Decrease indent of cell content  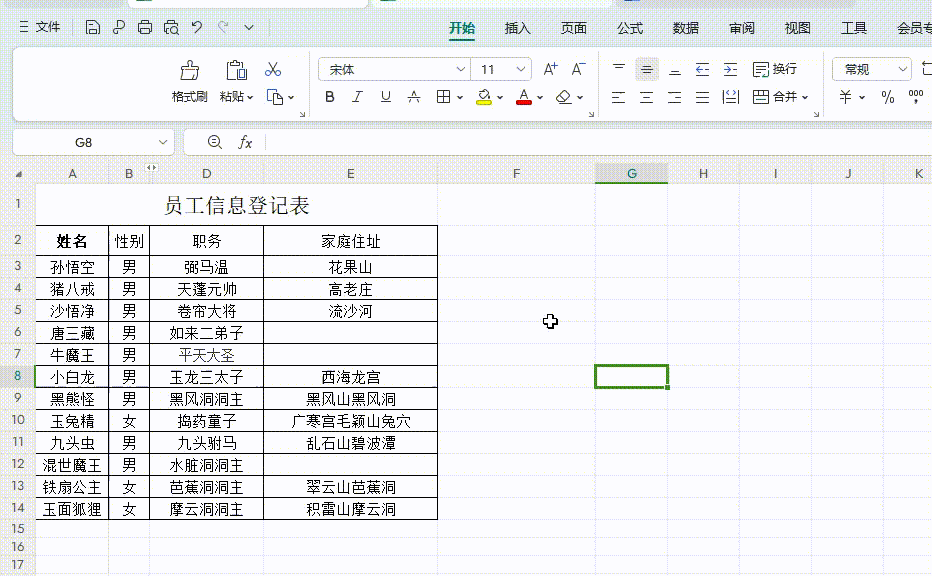click(x=702, y=70)
